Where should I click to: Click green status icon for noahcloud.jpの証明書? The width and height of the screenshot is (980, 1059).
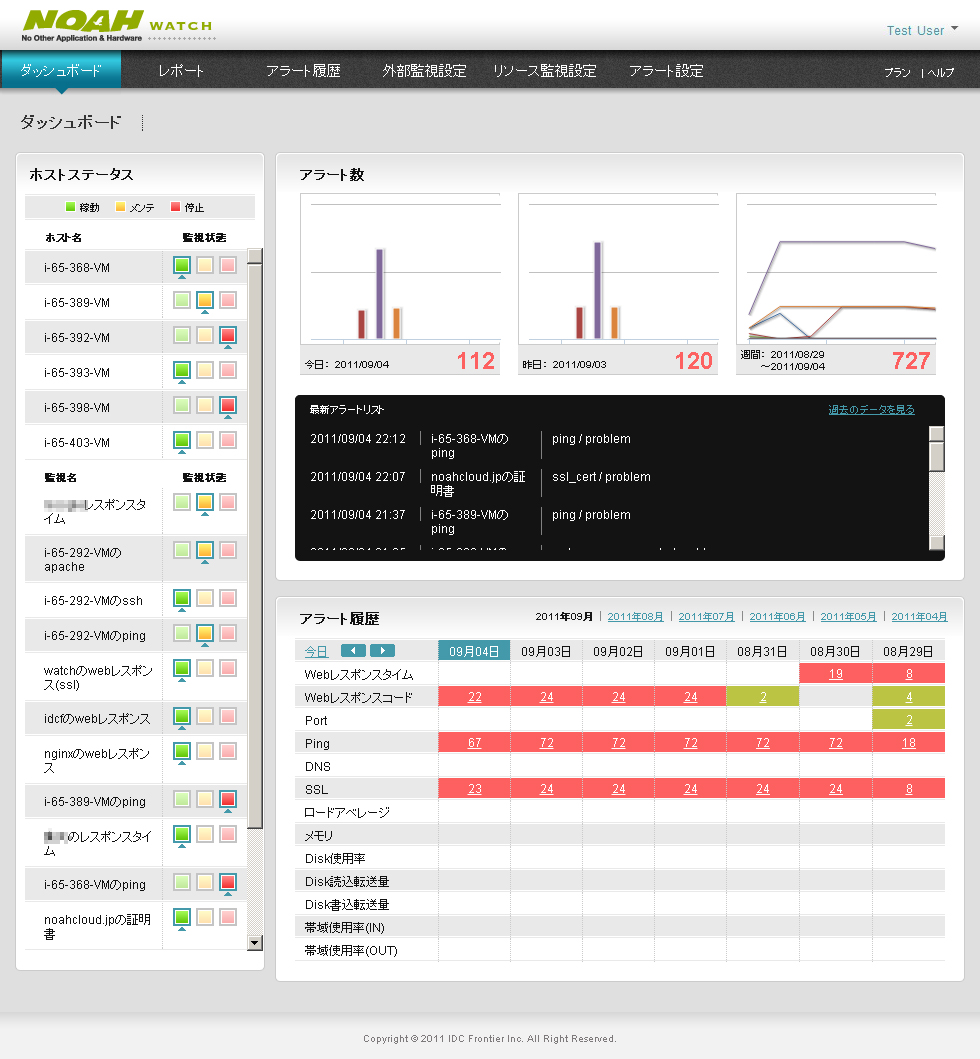click(182, 916)
